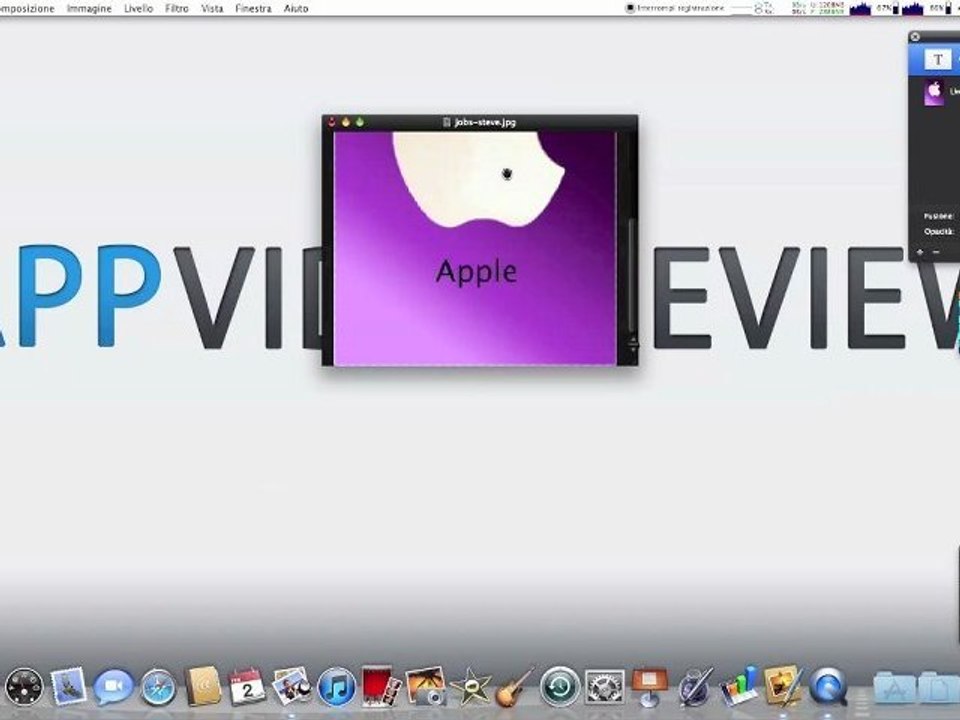Open iCal calendar in the Dock
This screenshot has width=960, height=720.
pos(247,686)
